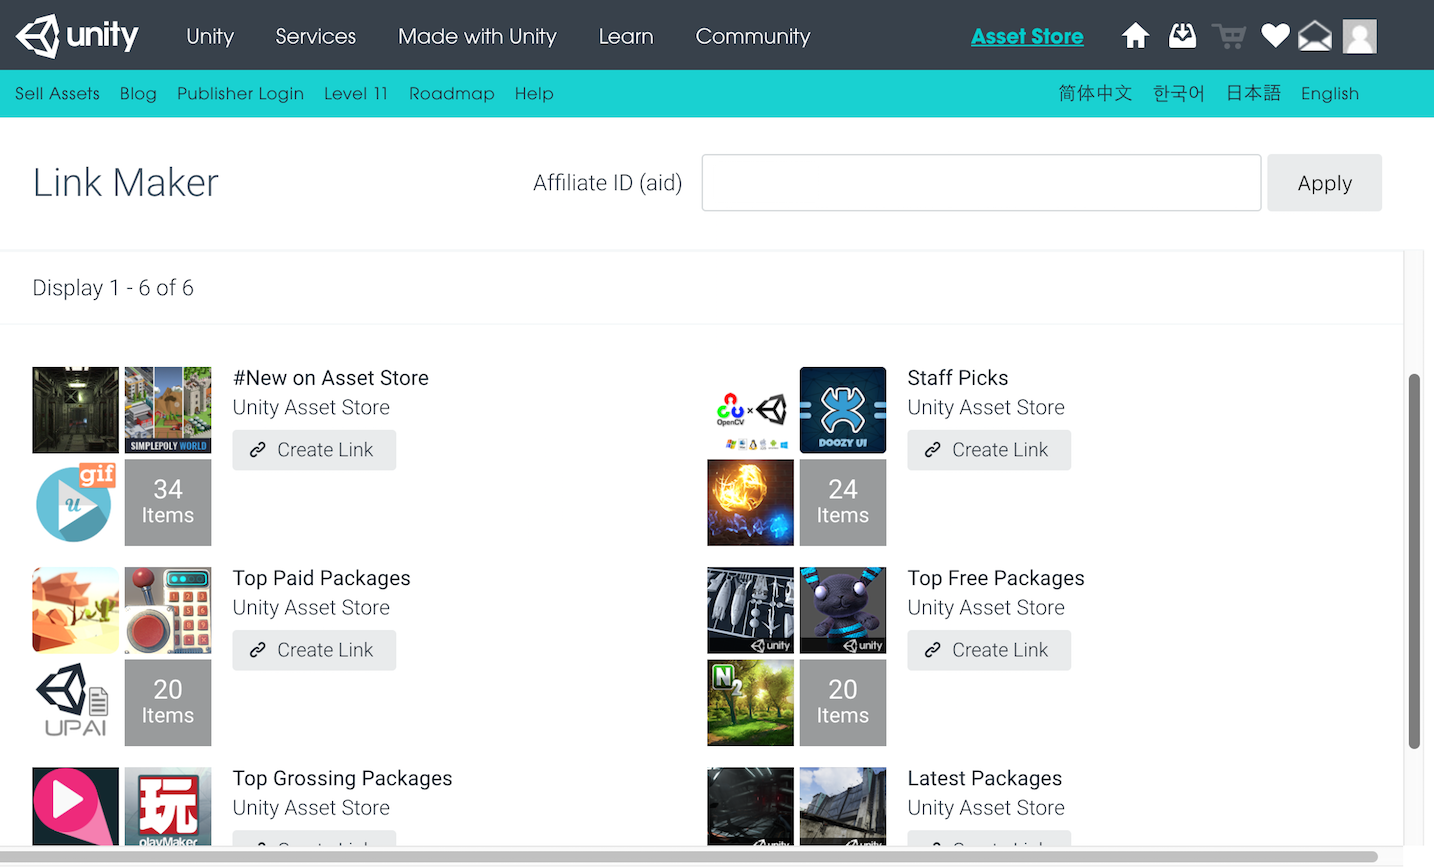Open the fireball effects thumbnail

click(750, 502)
